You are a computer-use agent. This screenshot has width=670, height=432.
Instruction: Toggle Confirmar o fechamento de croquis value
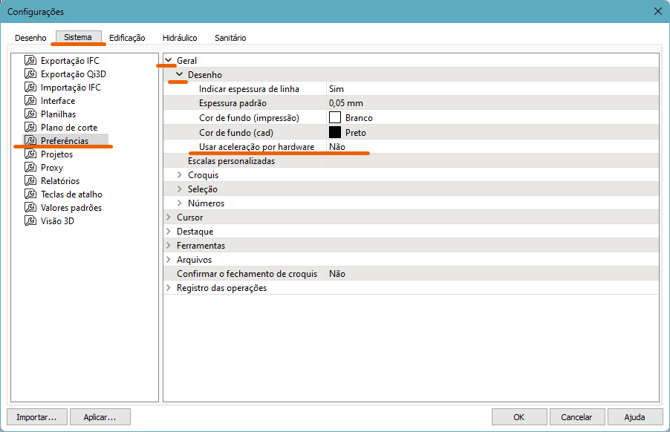click(337, 273)
